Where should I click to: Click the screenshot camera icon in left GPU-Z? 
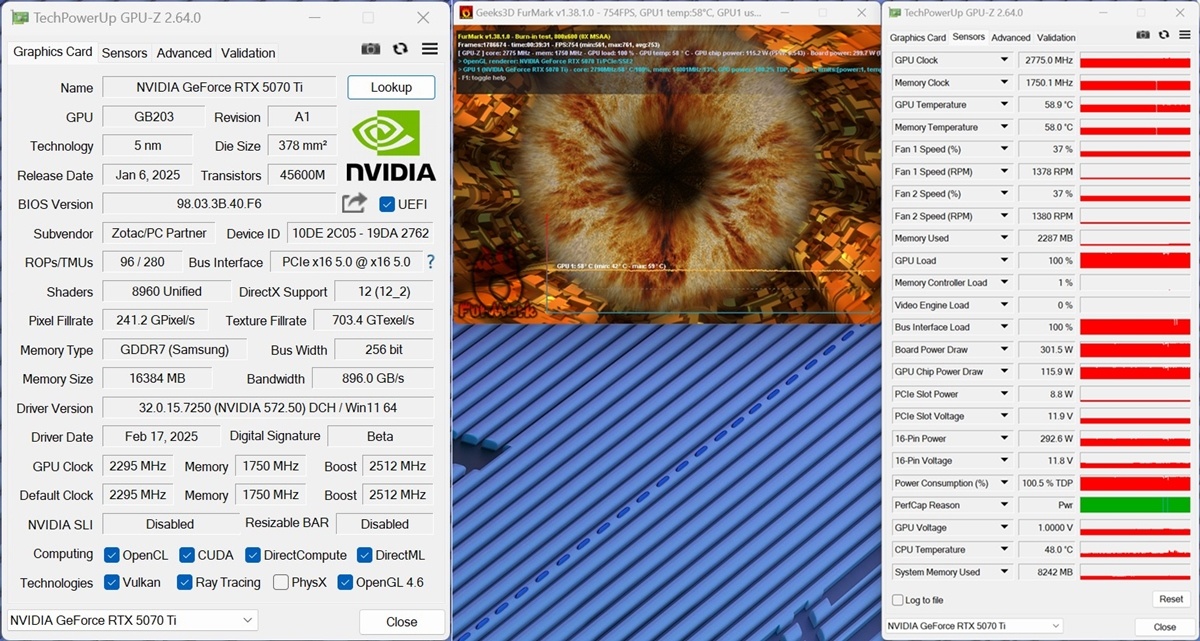[370, 49]
